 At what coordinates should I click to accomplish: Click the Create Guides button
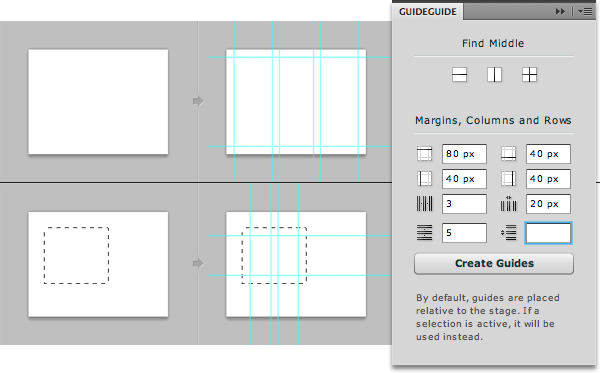(494, 264)
